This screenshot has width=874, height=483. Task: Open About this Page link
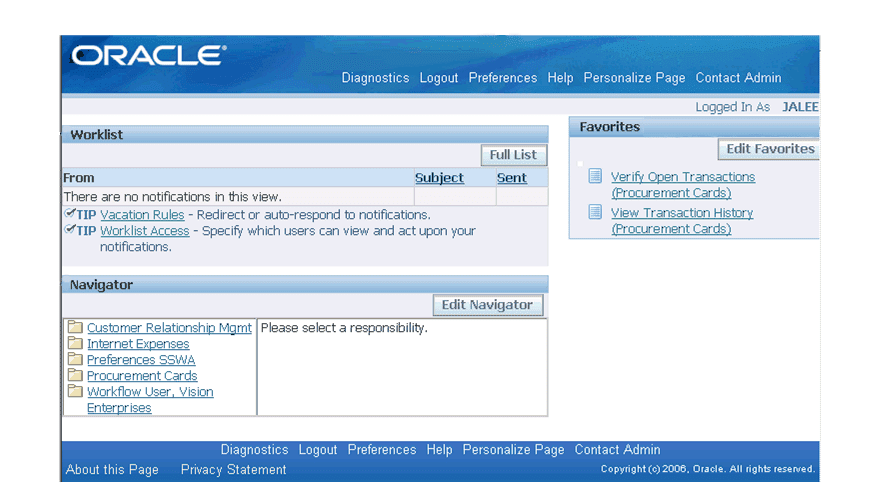tap(112, 470)
